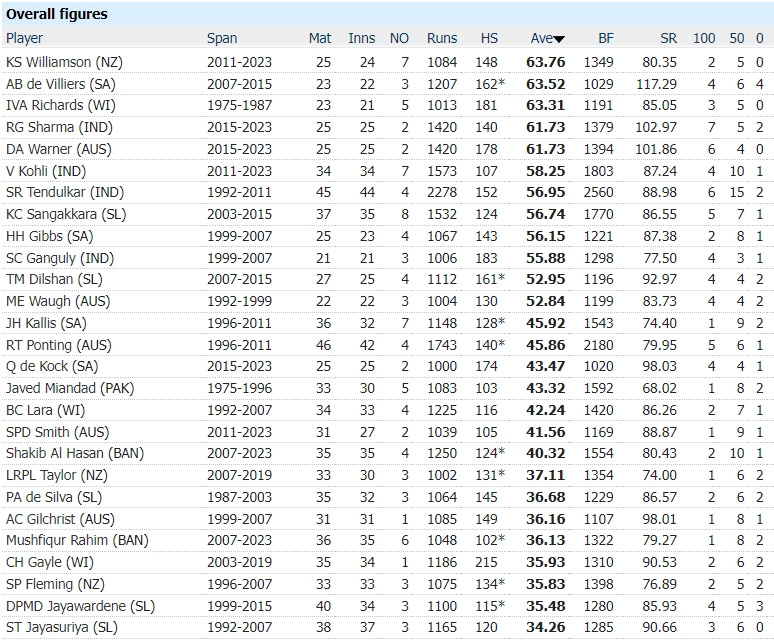Select SP Fleming (NZ) player name

coord(55,584)
